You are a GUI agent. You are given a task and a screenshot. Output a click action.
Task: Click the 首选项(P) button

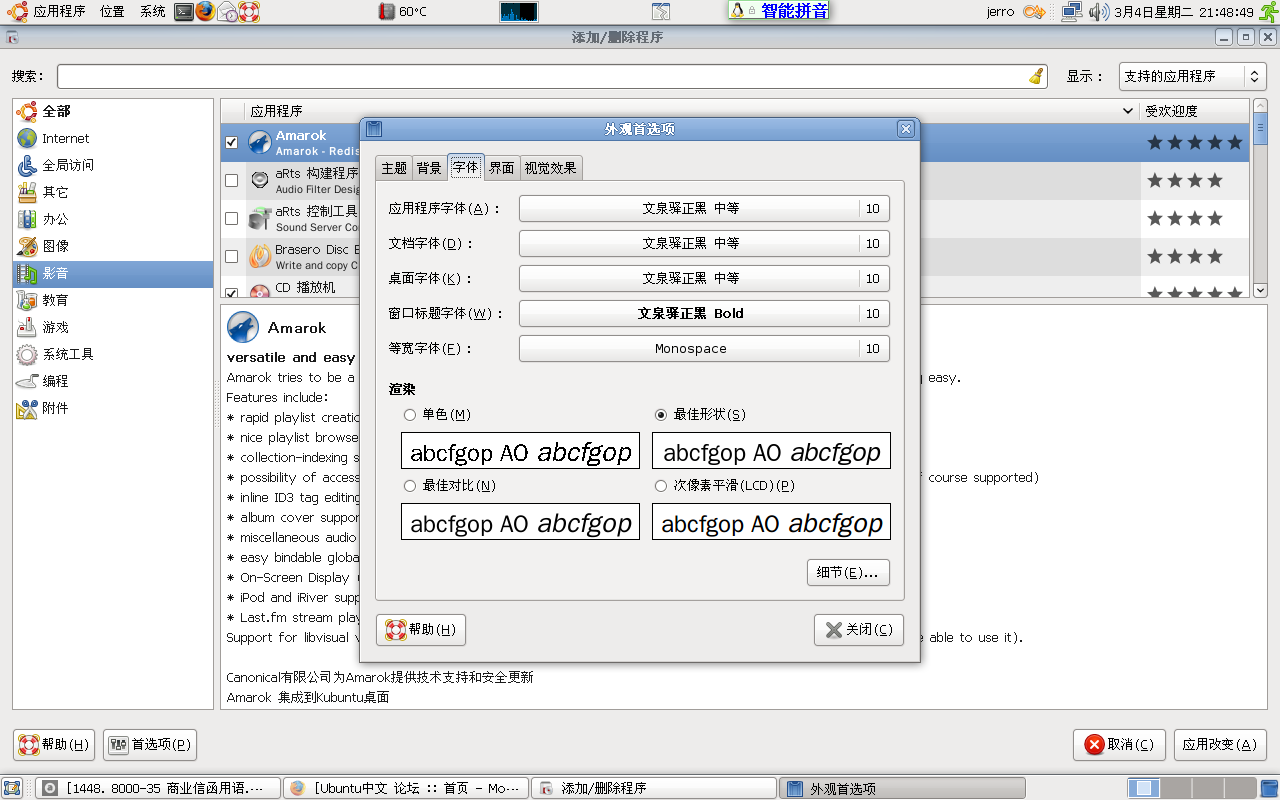point(150,744)
